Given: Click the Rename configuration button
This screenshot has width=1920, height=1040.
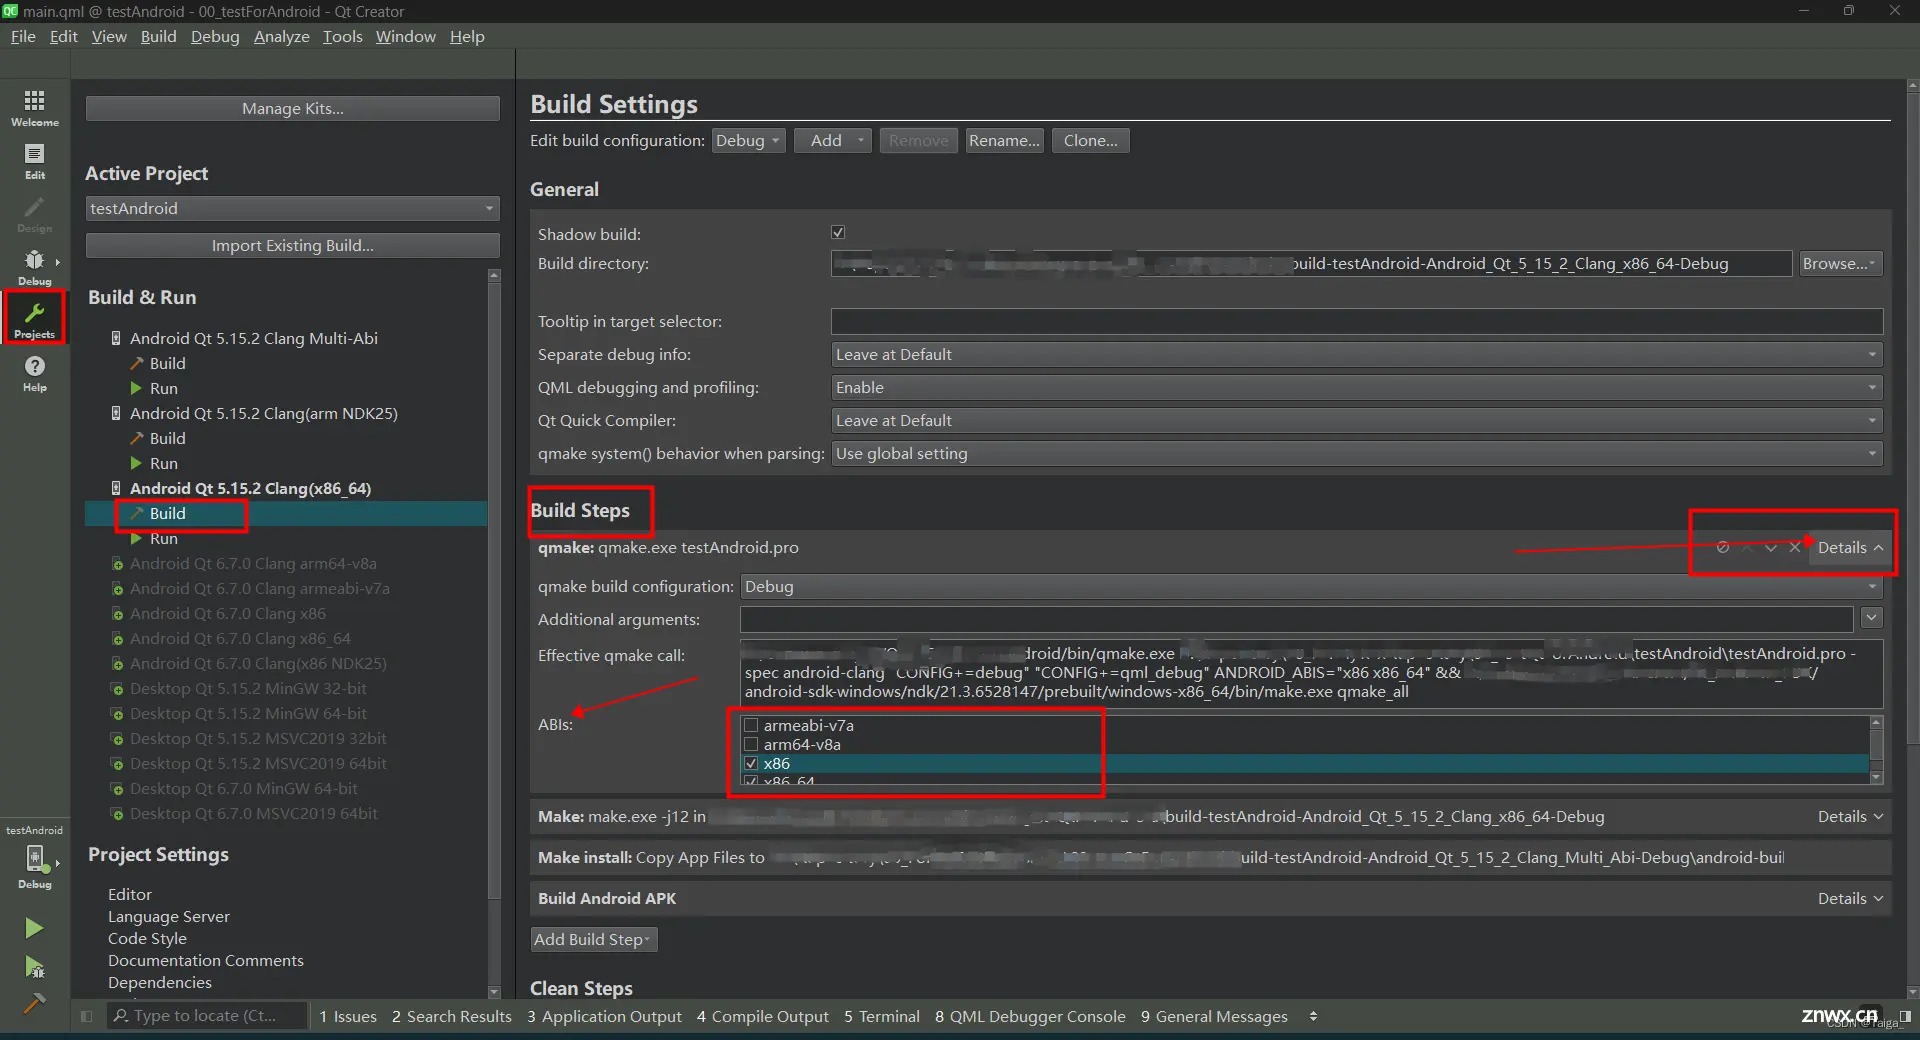Looking at the screenshot, I should 1004,141.
